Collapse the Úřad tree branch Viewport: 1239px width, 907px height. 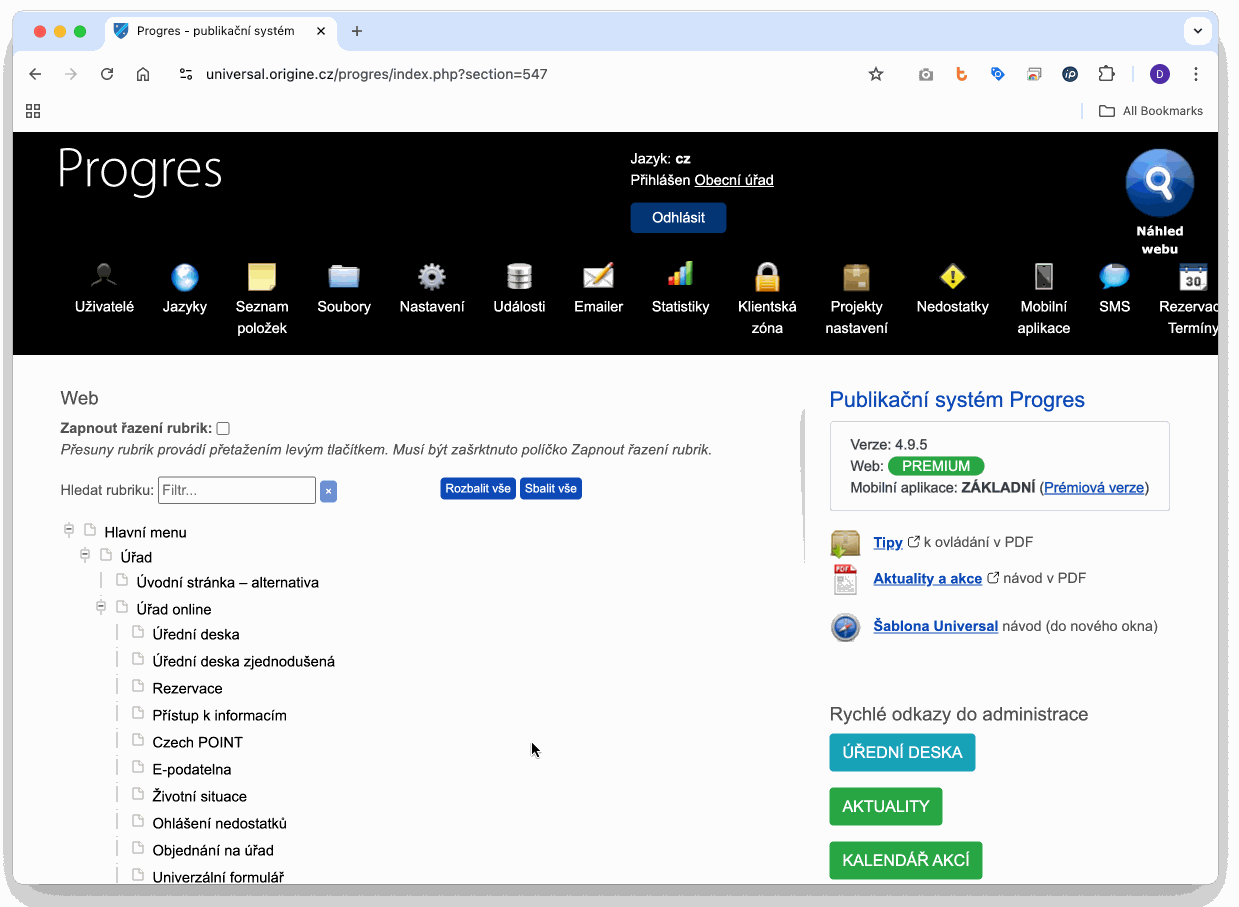[x=85, y=555]
